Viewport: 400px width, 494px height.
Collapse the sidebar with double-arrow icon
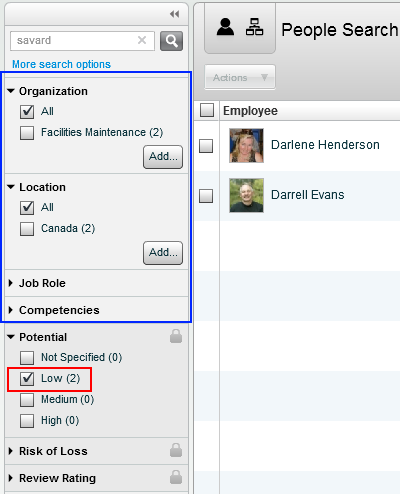174,14
